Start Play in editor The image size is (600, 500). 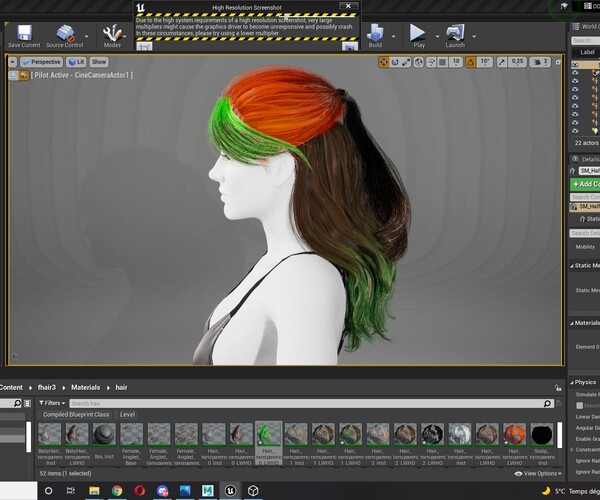417,33
